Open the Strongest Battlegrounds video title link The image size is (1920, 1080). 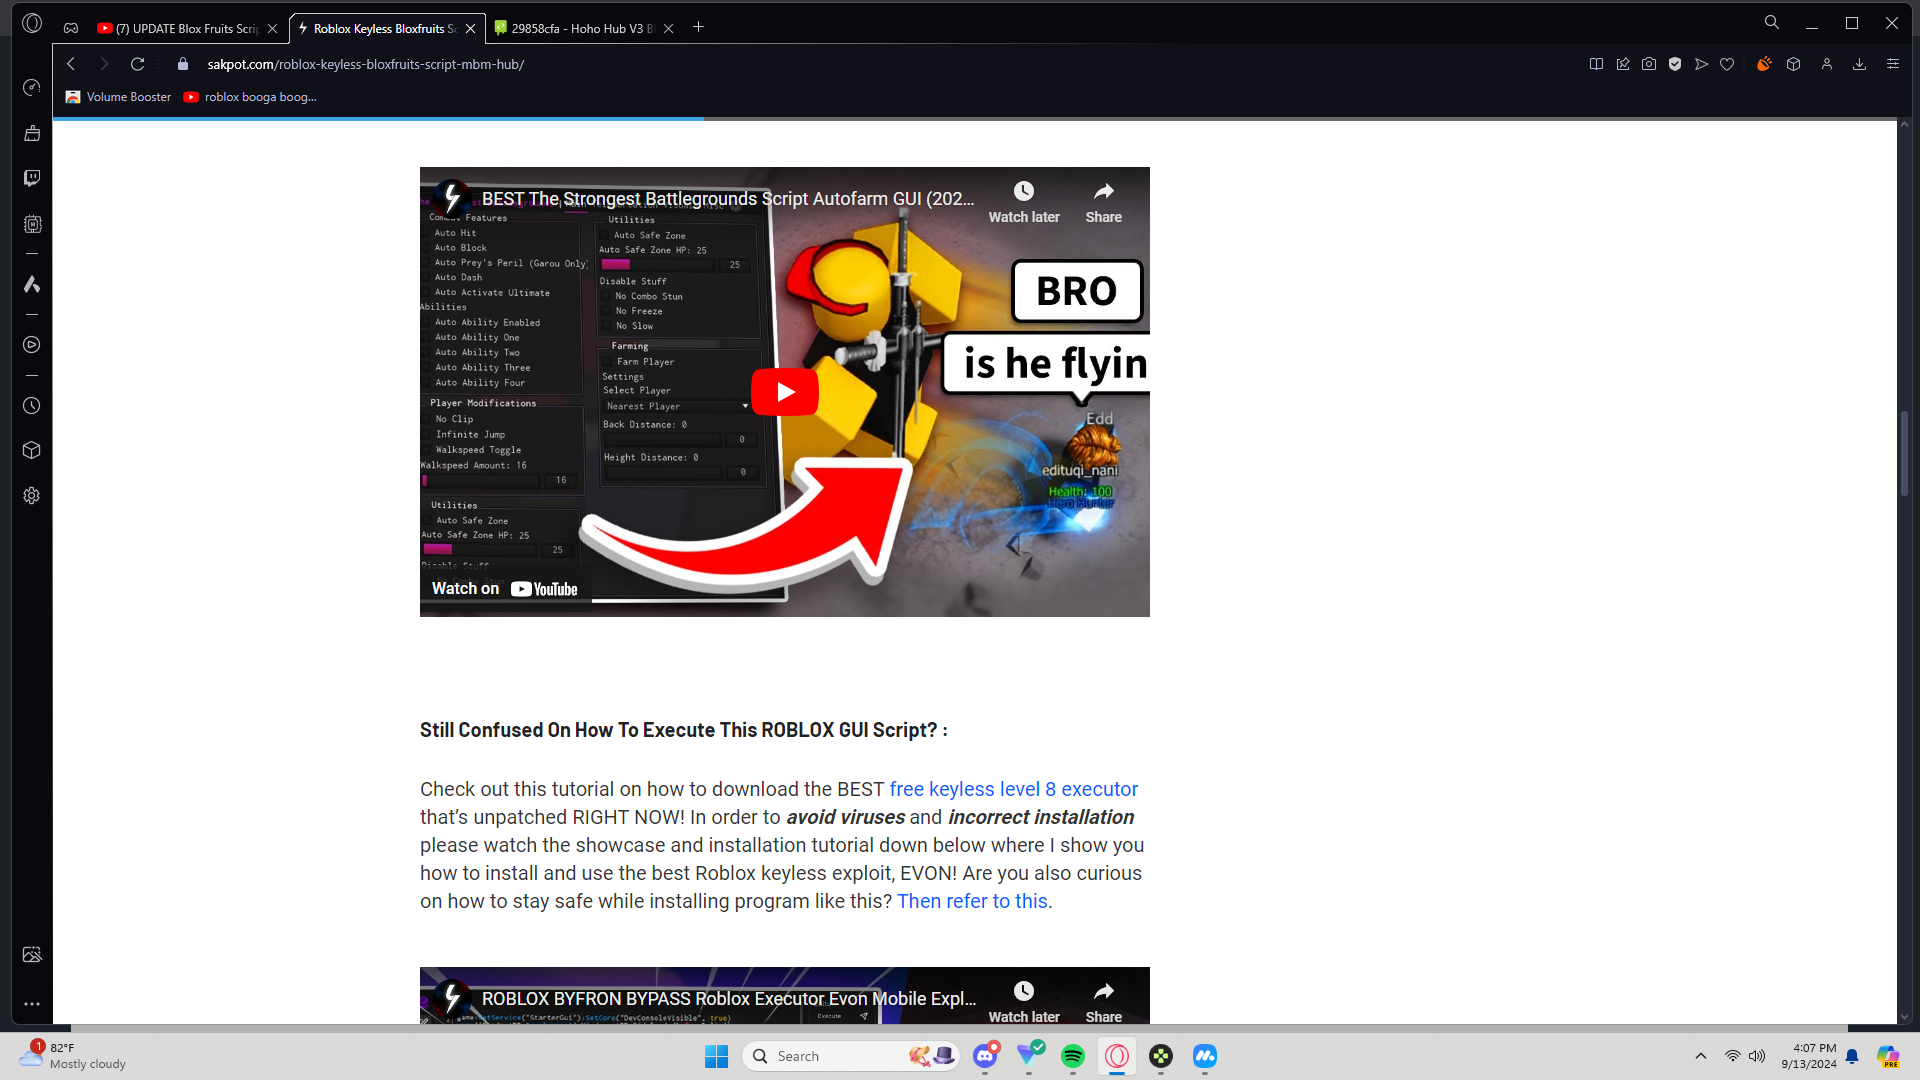point(728,199)
